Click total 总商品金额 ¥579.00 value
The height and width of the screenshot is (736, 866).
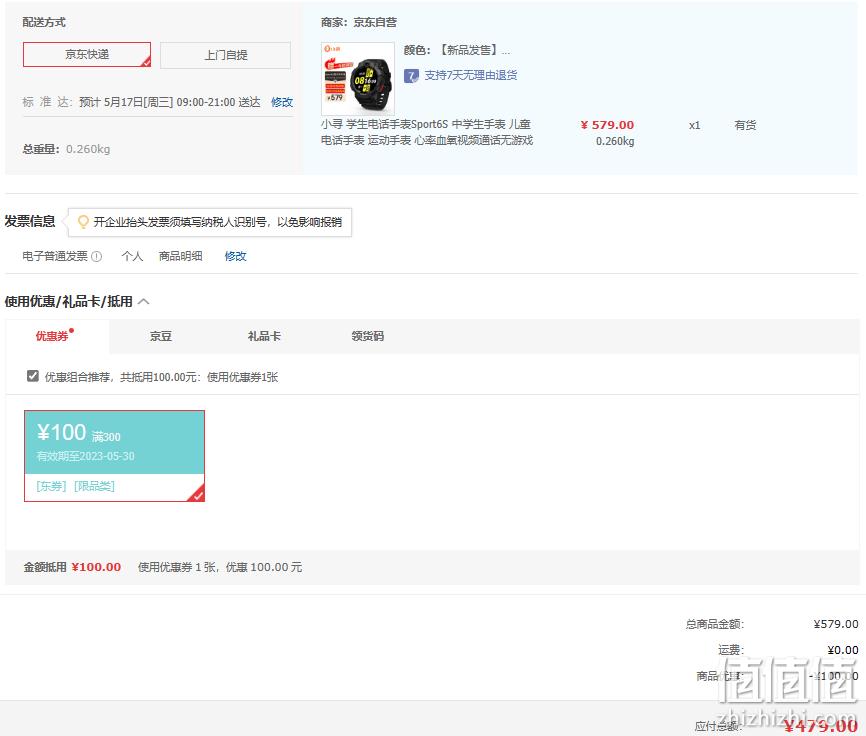(836, 624)
